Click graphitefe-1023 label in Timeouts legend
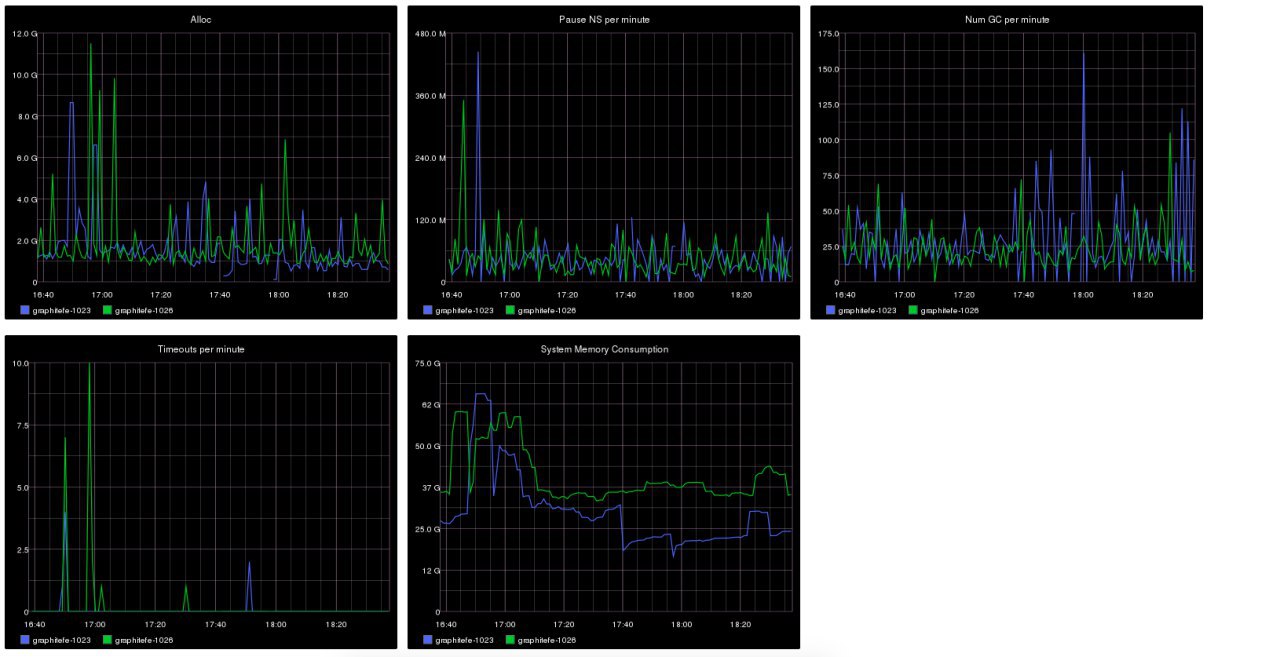The image size is (1280, 657). (x=62, y=640)
